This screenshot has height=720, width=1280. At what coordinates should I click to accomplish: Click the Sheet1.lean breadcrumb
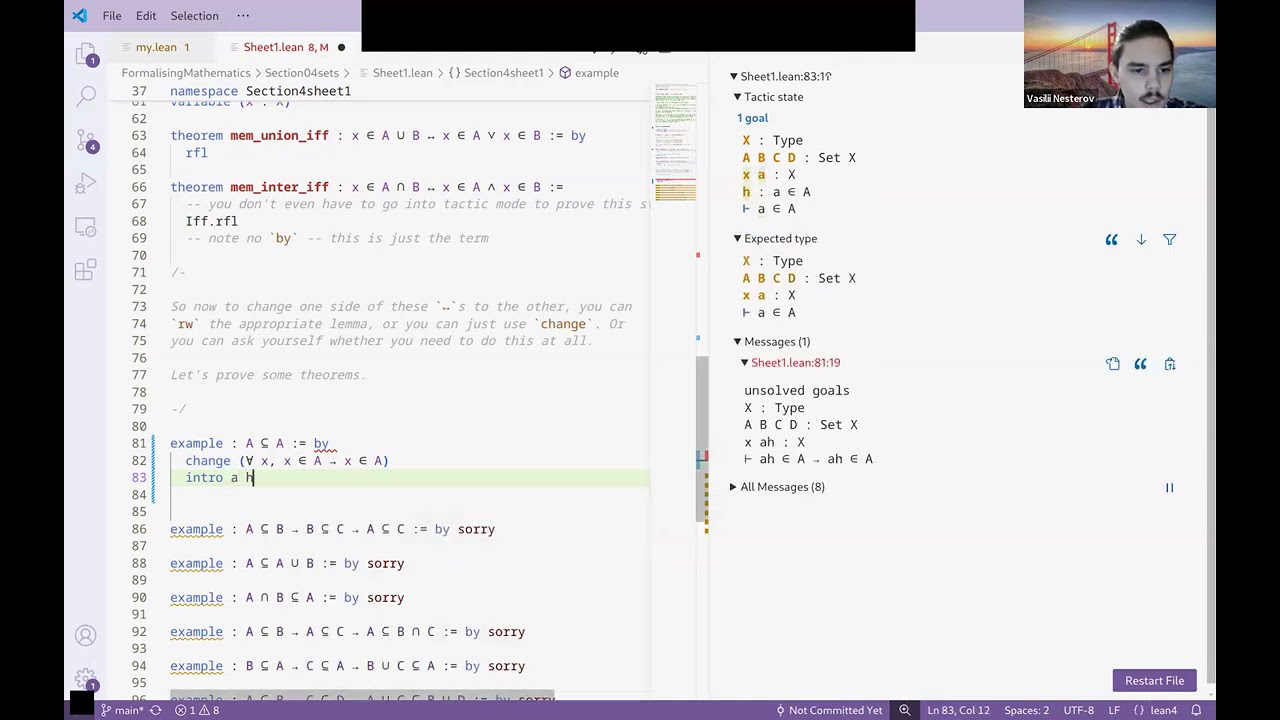click(x=402, y=73)
